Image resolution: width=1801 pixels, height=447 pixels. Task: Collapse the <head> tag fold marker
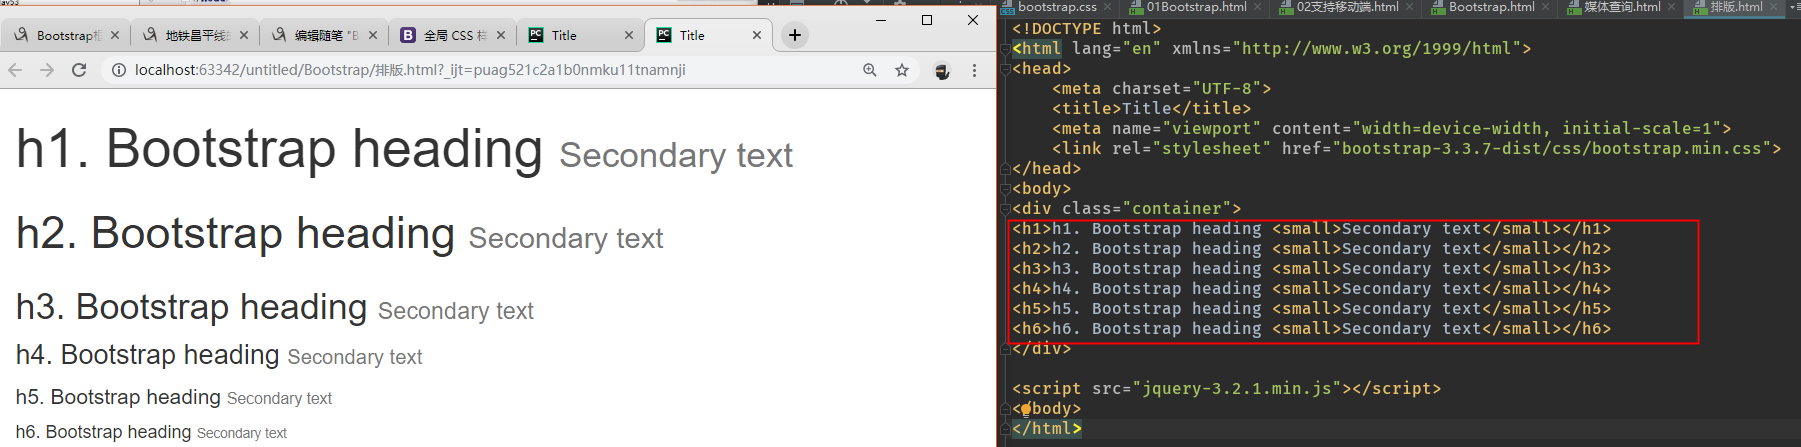1005,69
